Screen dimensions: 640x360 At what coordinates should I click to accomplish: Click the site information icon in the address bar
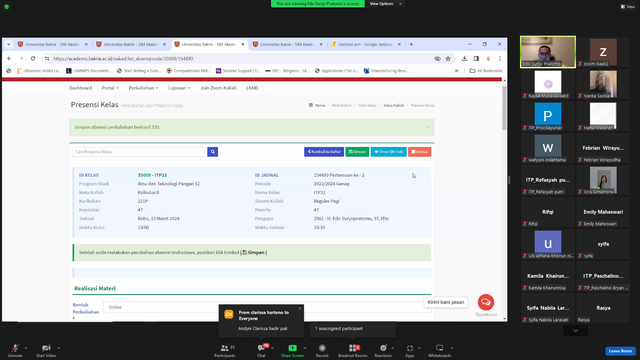(x=47, y=59)
